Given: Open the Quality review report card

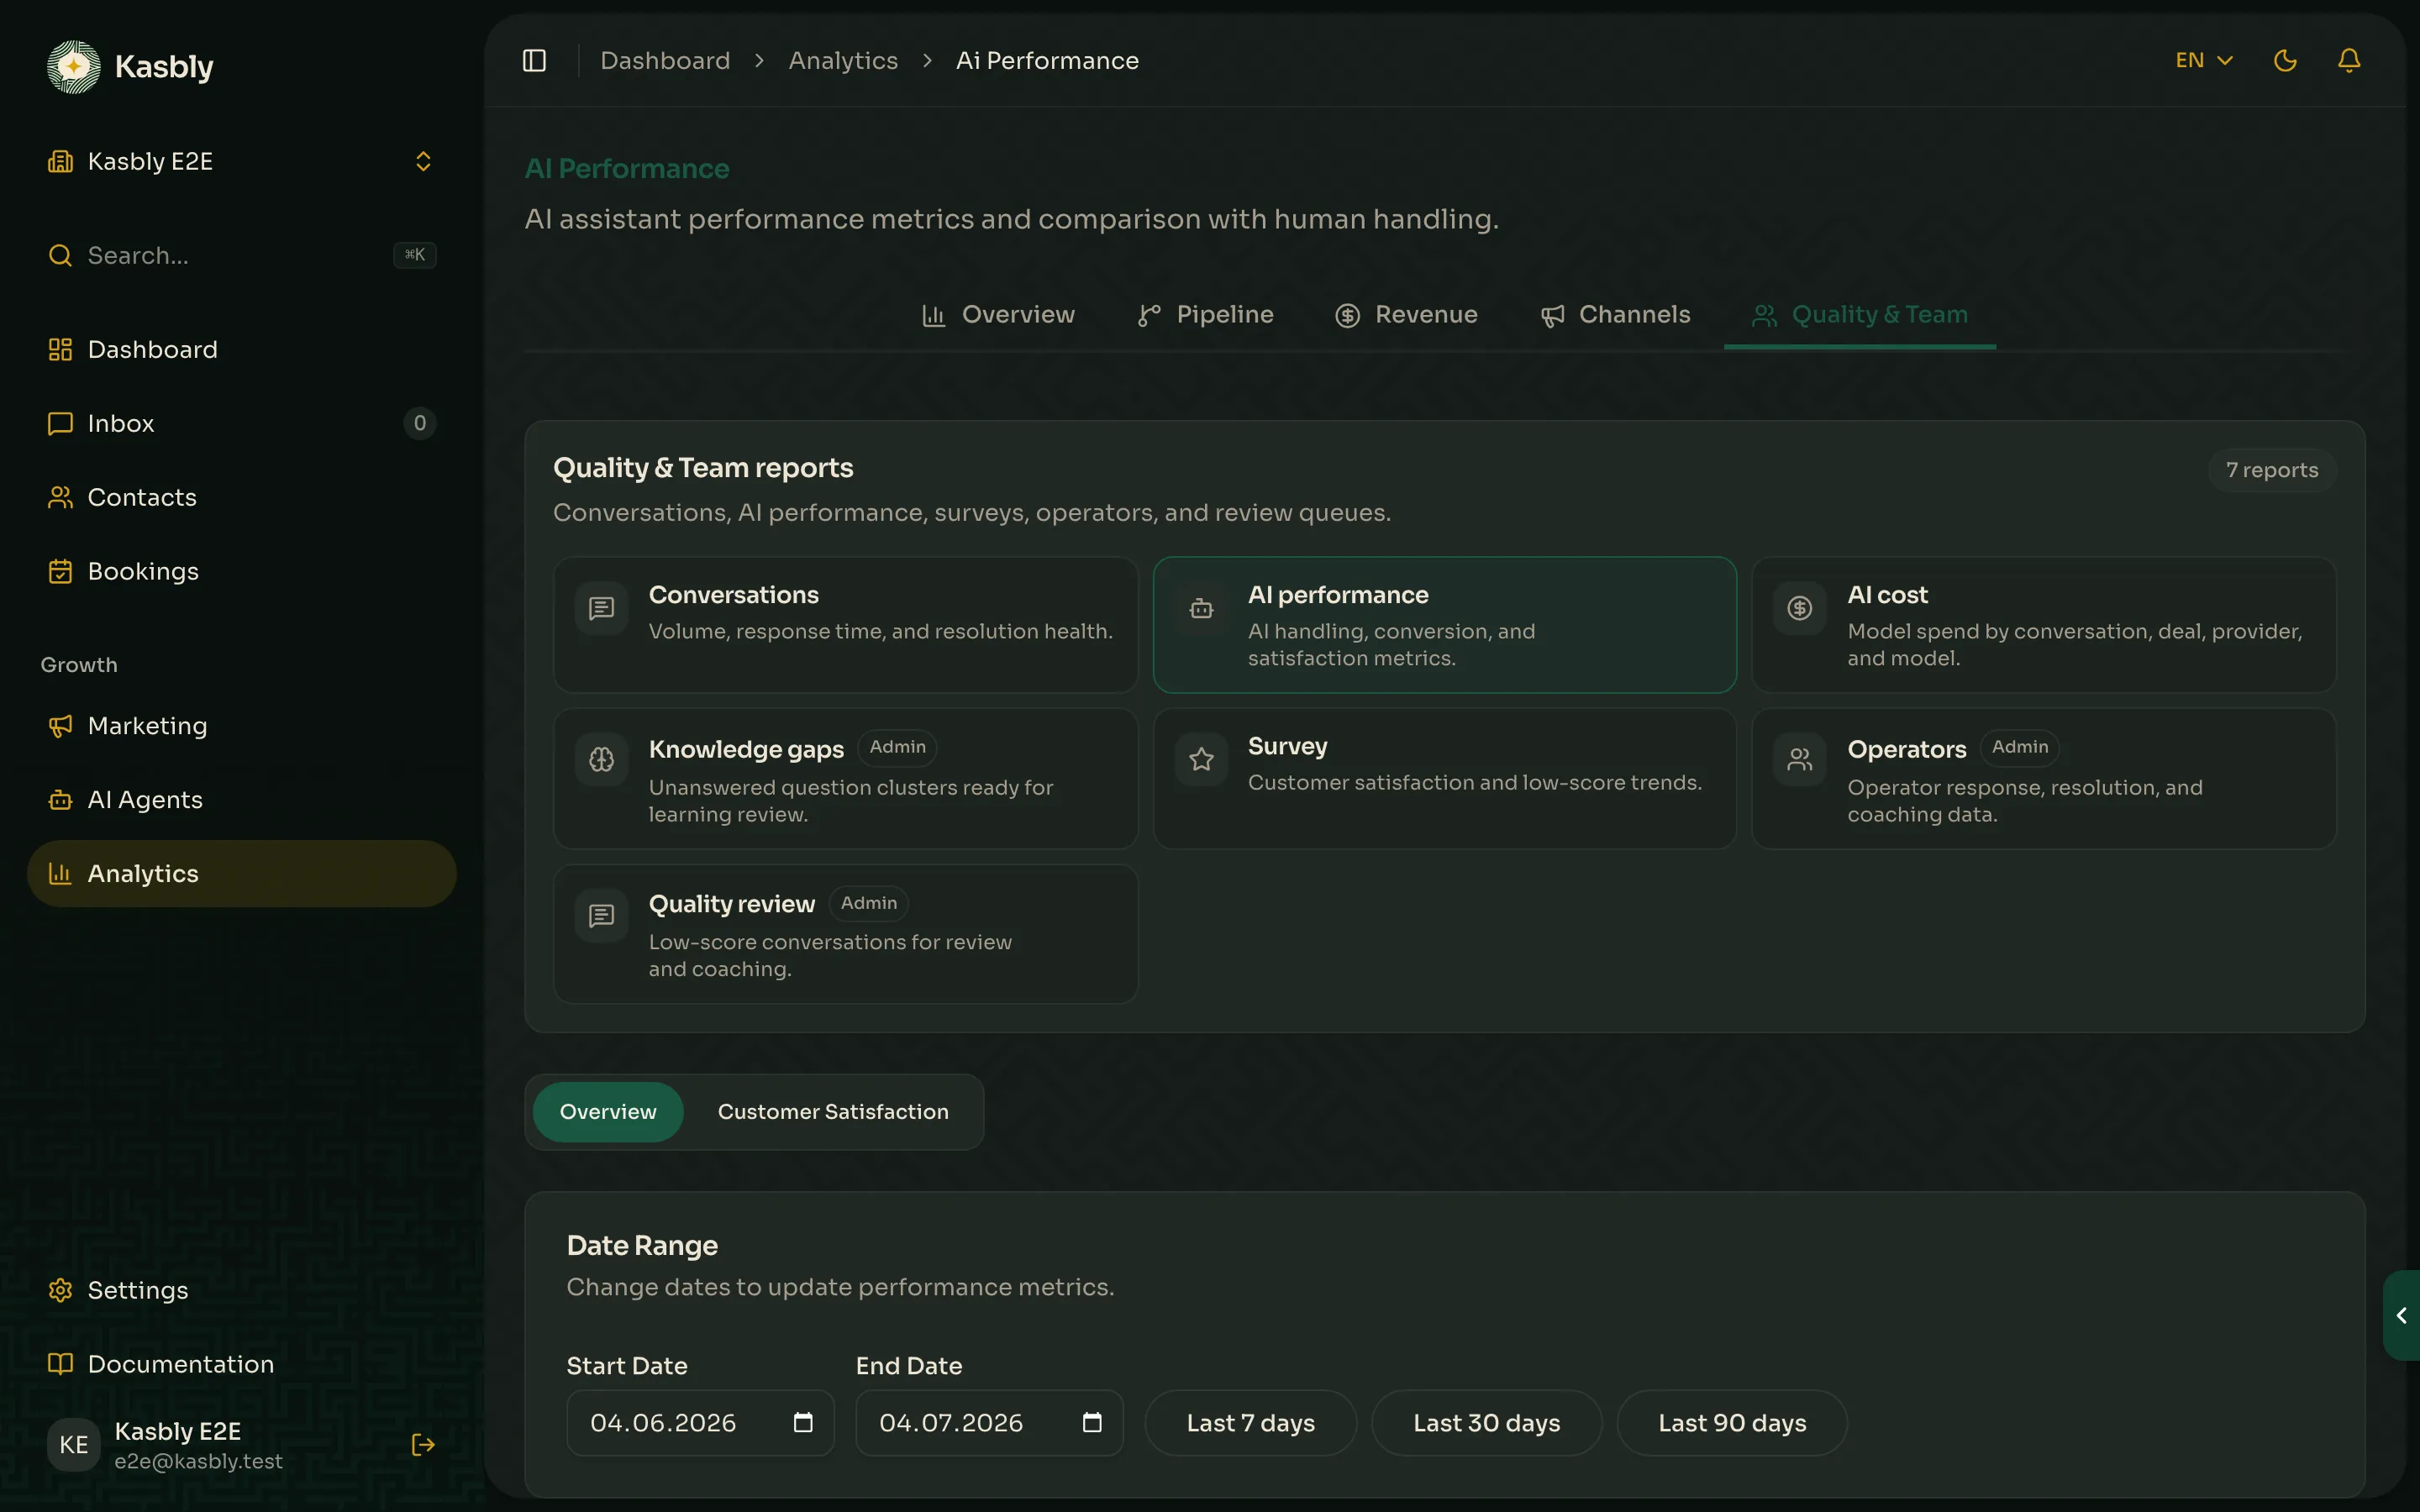Looking at the screenshot, I should (x=846, y=934).
